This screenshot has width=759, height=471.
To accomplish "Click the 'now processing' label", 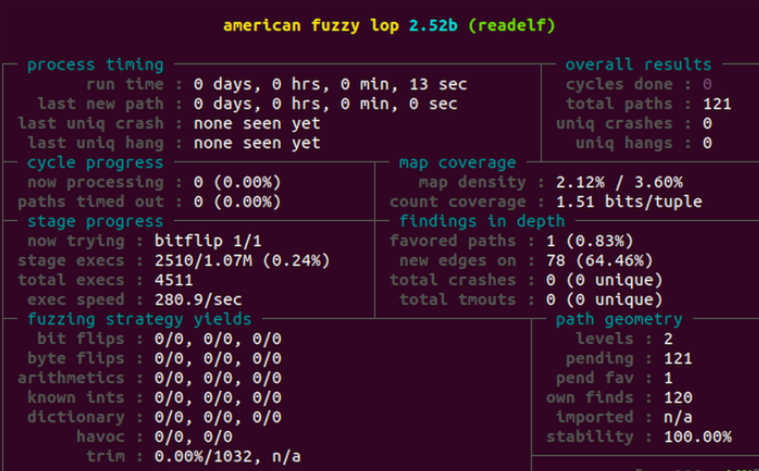I will point(96,182).
